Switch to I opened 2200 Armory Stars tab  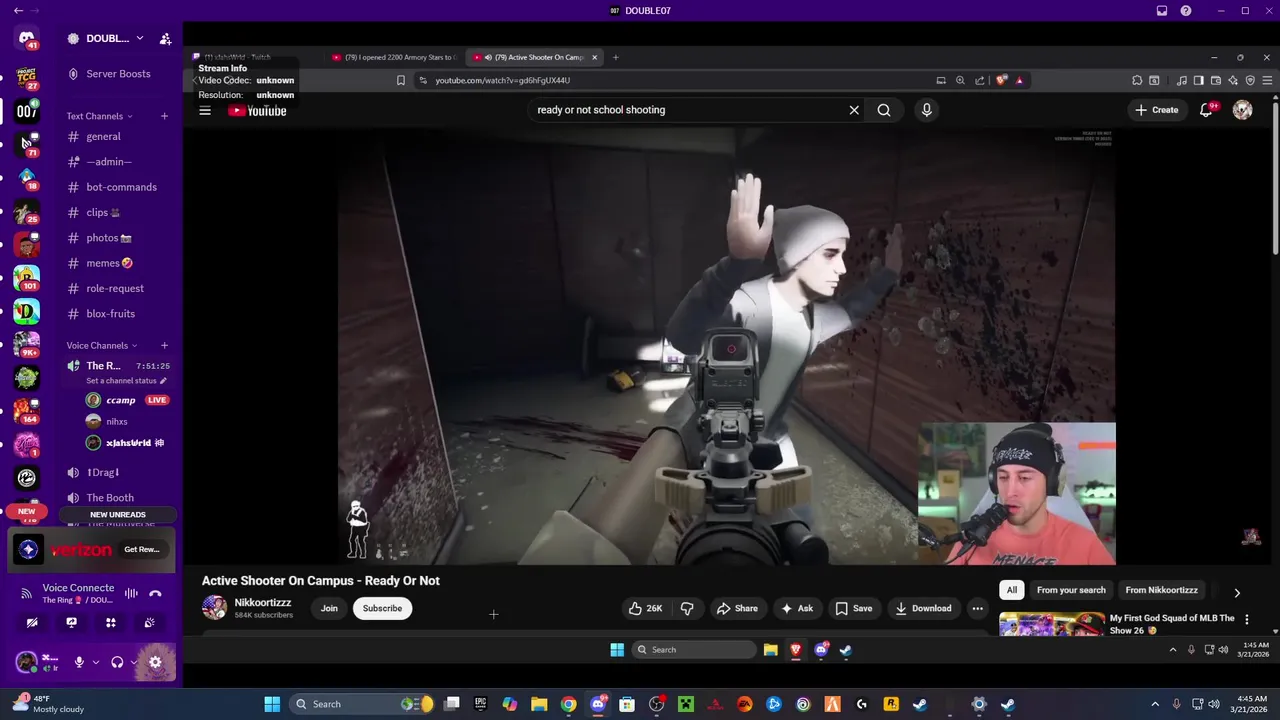point(393,57)
